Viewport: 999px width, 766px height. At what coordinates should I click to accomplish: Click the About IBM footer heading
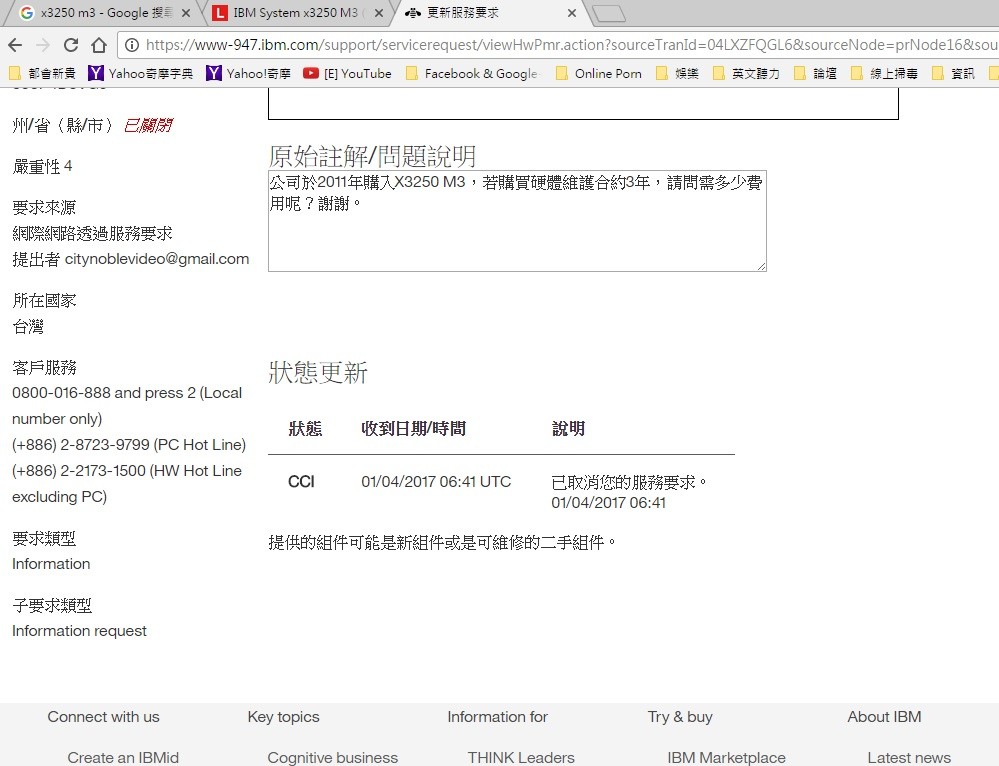884,717
